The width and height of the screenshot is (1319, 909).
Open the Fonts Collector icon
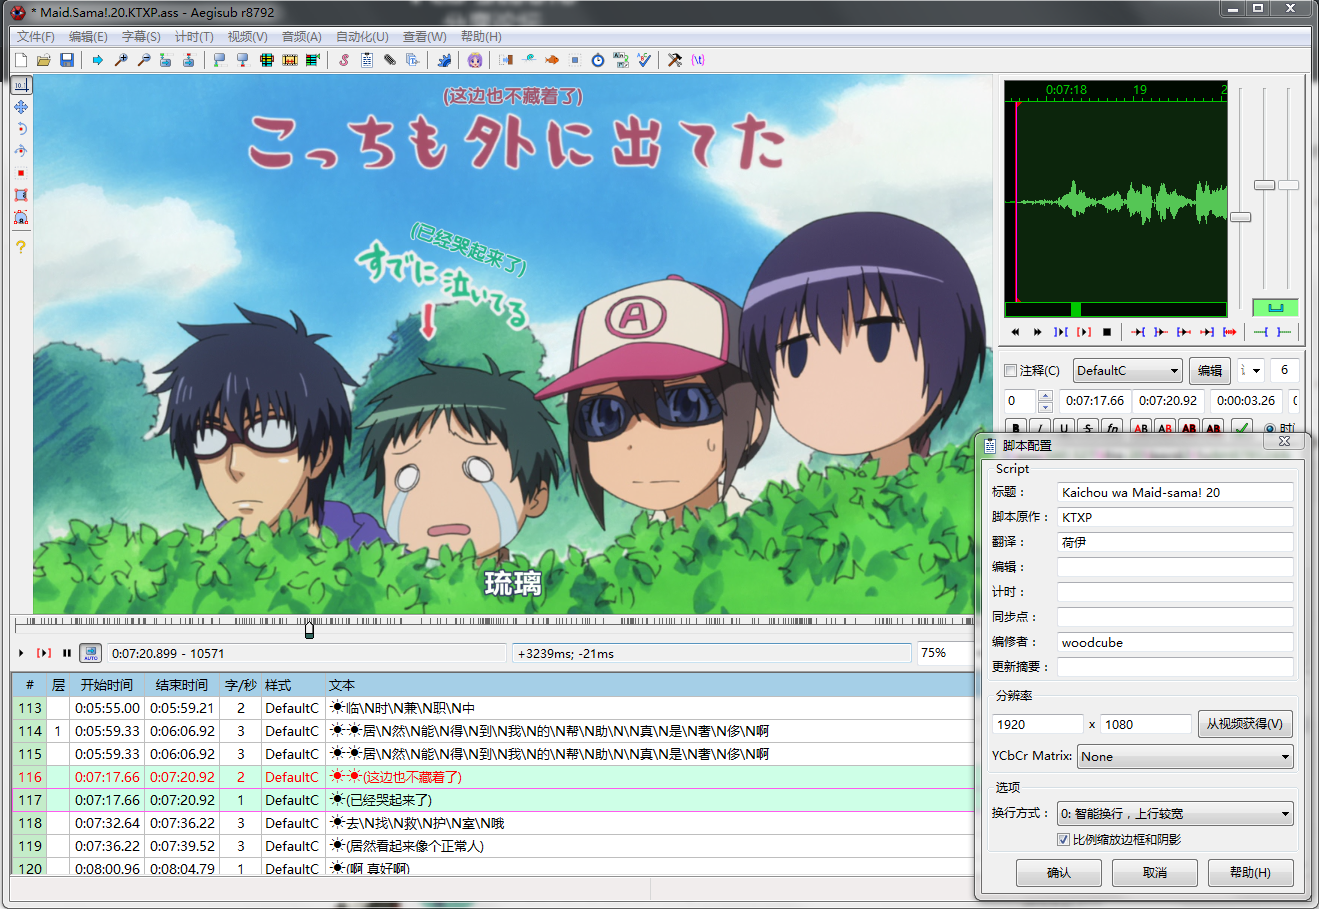413,60
